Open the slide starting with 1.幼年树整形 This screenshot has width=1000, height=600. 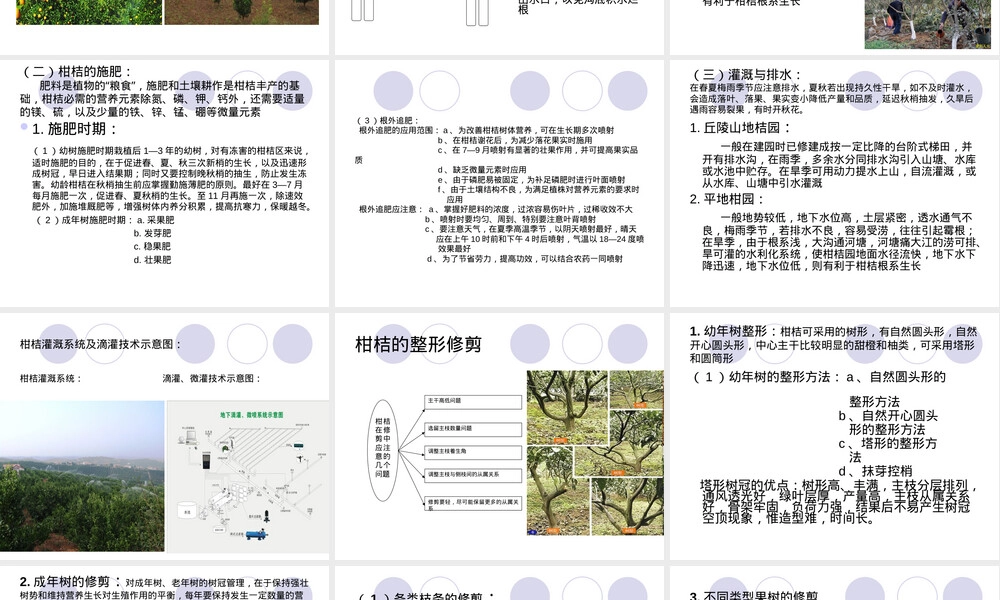tap(835, 436)
